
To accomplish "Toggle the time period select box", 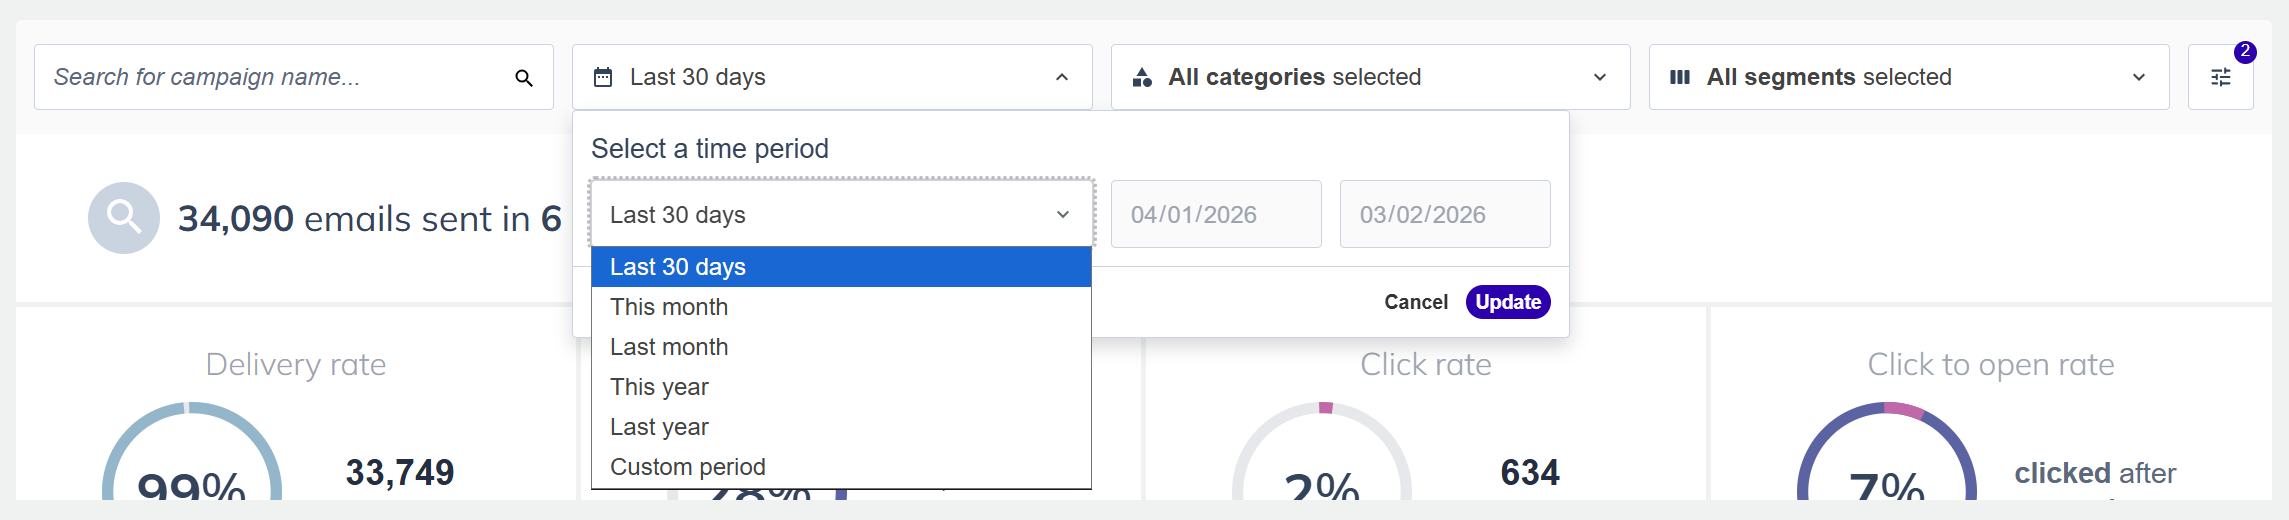I will tap(841, 214).
